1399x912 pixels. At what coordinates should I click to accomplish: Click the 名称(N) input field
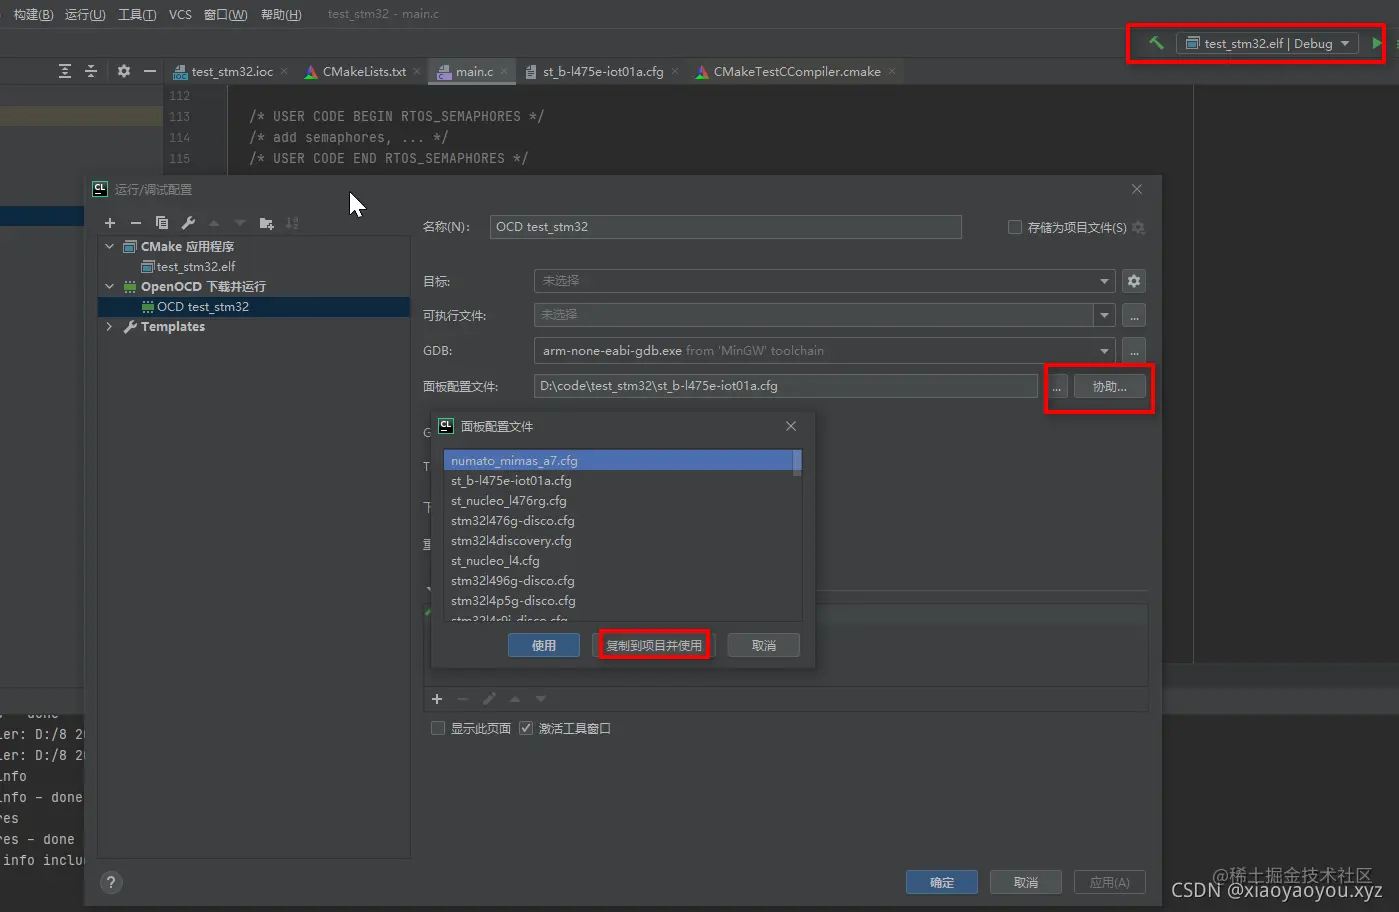click(x=726, y=227)
